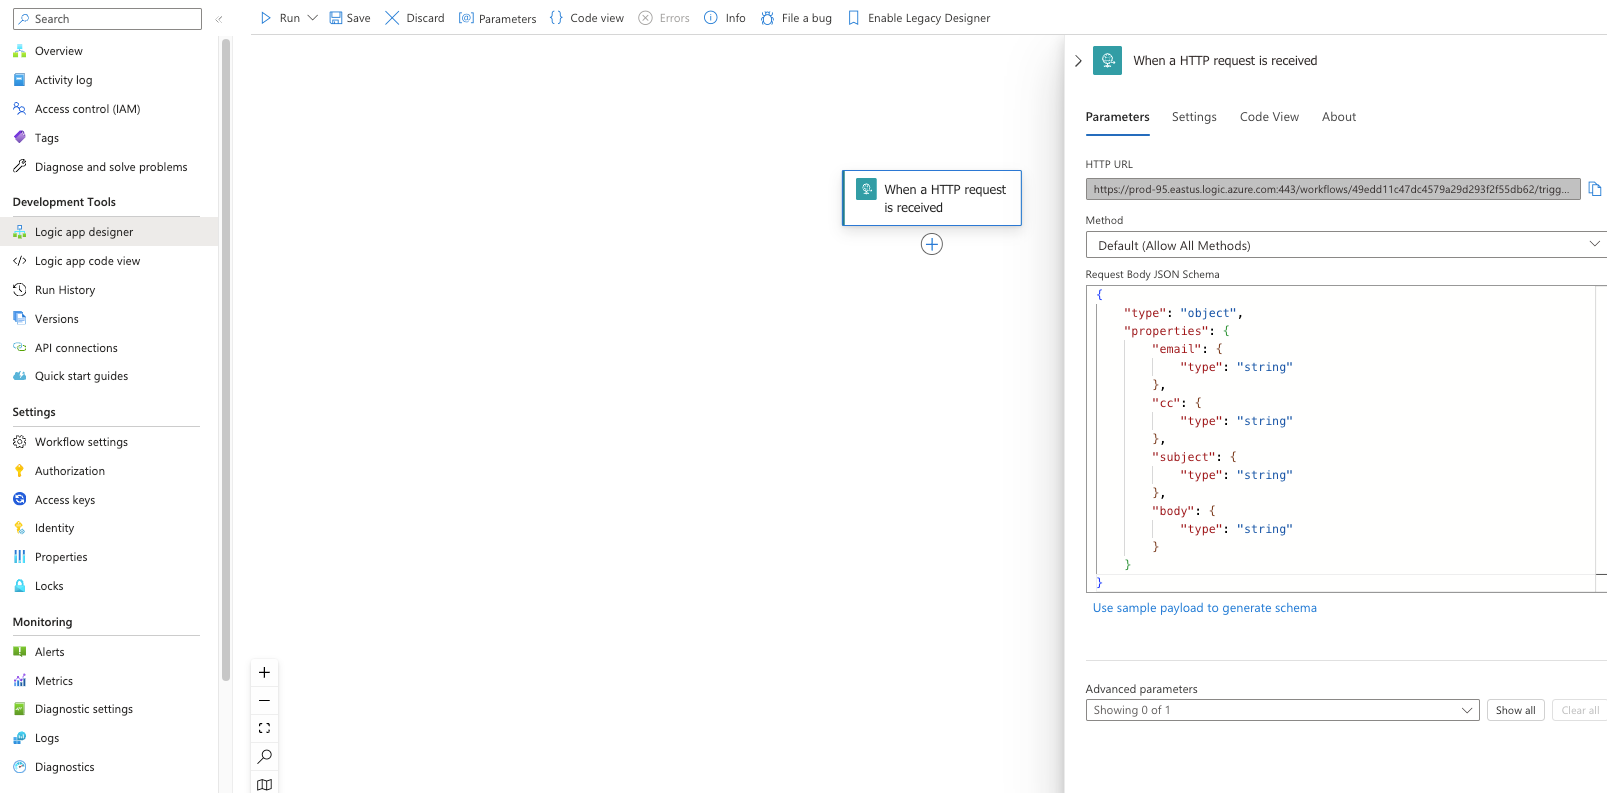1607x793 pixels.
Task: Click the Show all button
Action: [1515, 710]
